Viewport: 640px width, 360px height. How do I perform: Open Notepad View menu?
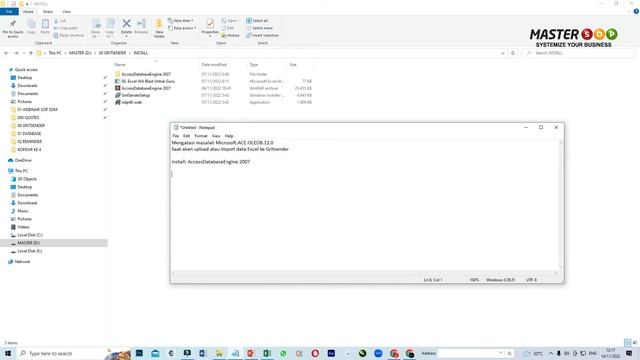click(216, 136)
